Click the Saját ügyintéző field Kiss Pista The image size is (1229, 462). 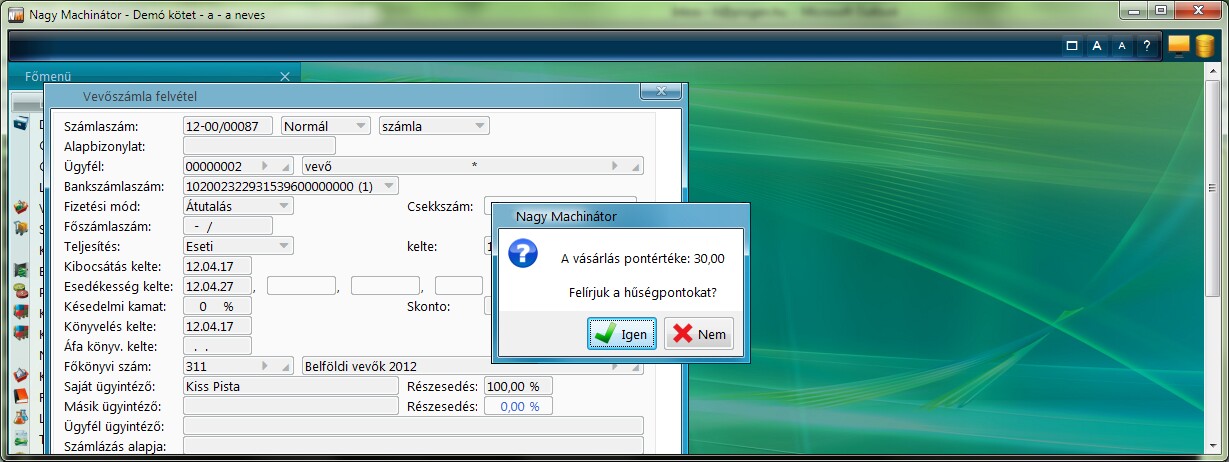[291, 386]
